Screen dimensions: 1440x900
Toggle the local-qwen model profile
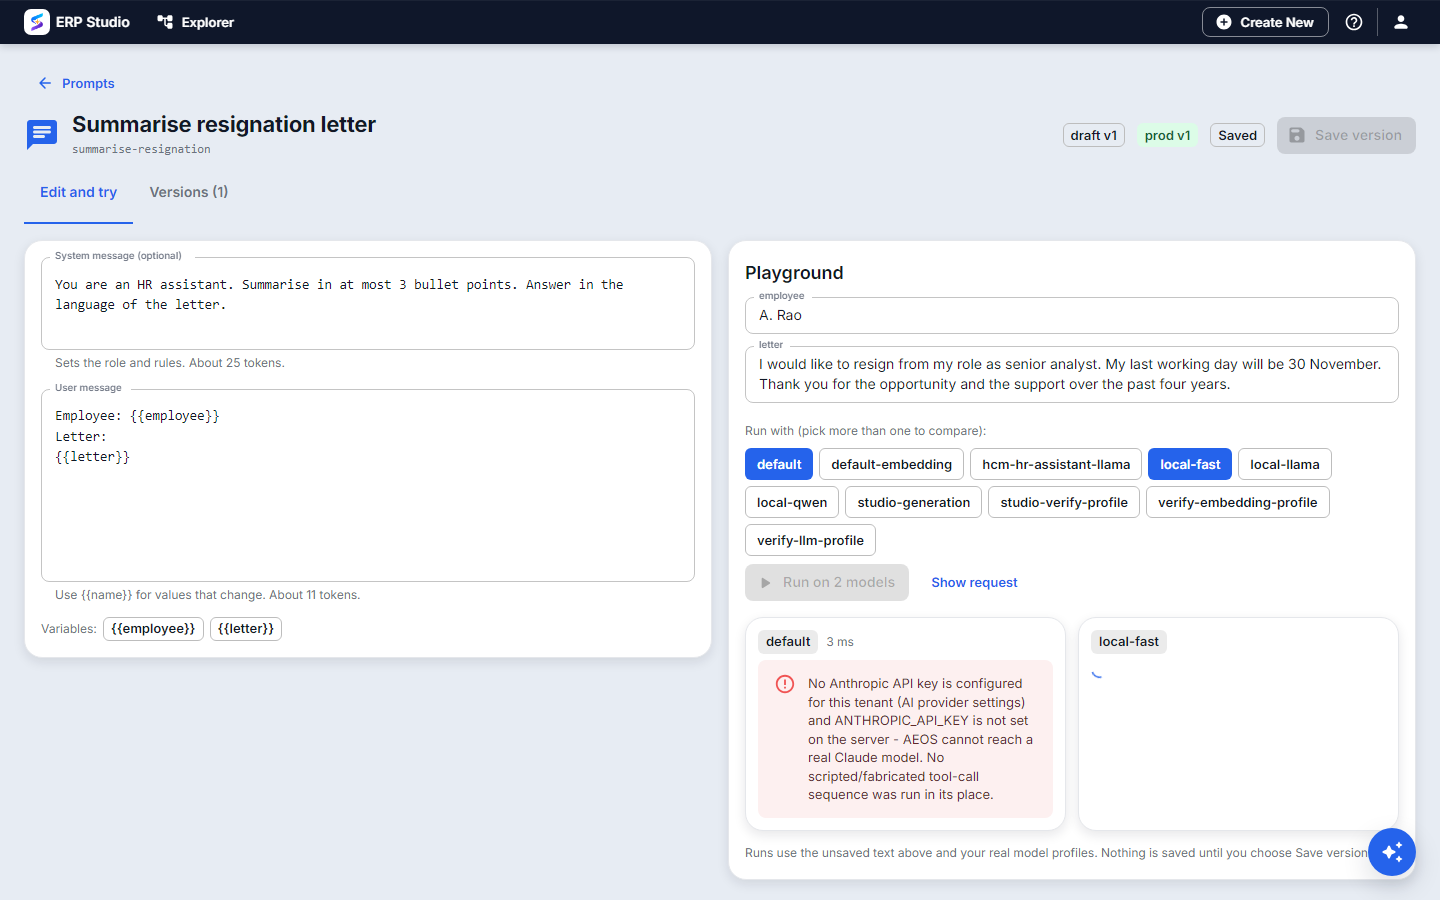(x=792, y=502)
